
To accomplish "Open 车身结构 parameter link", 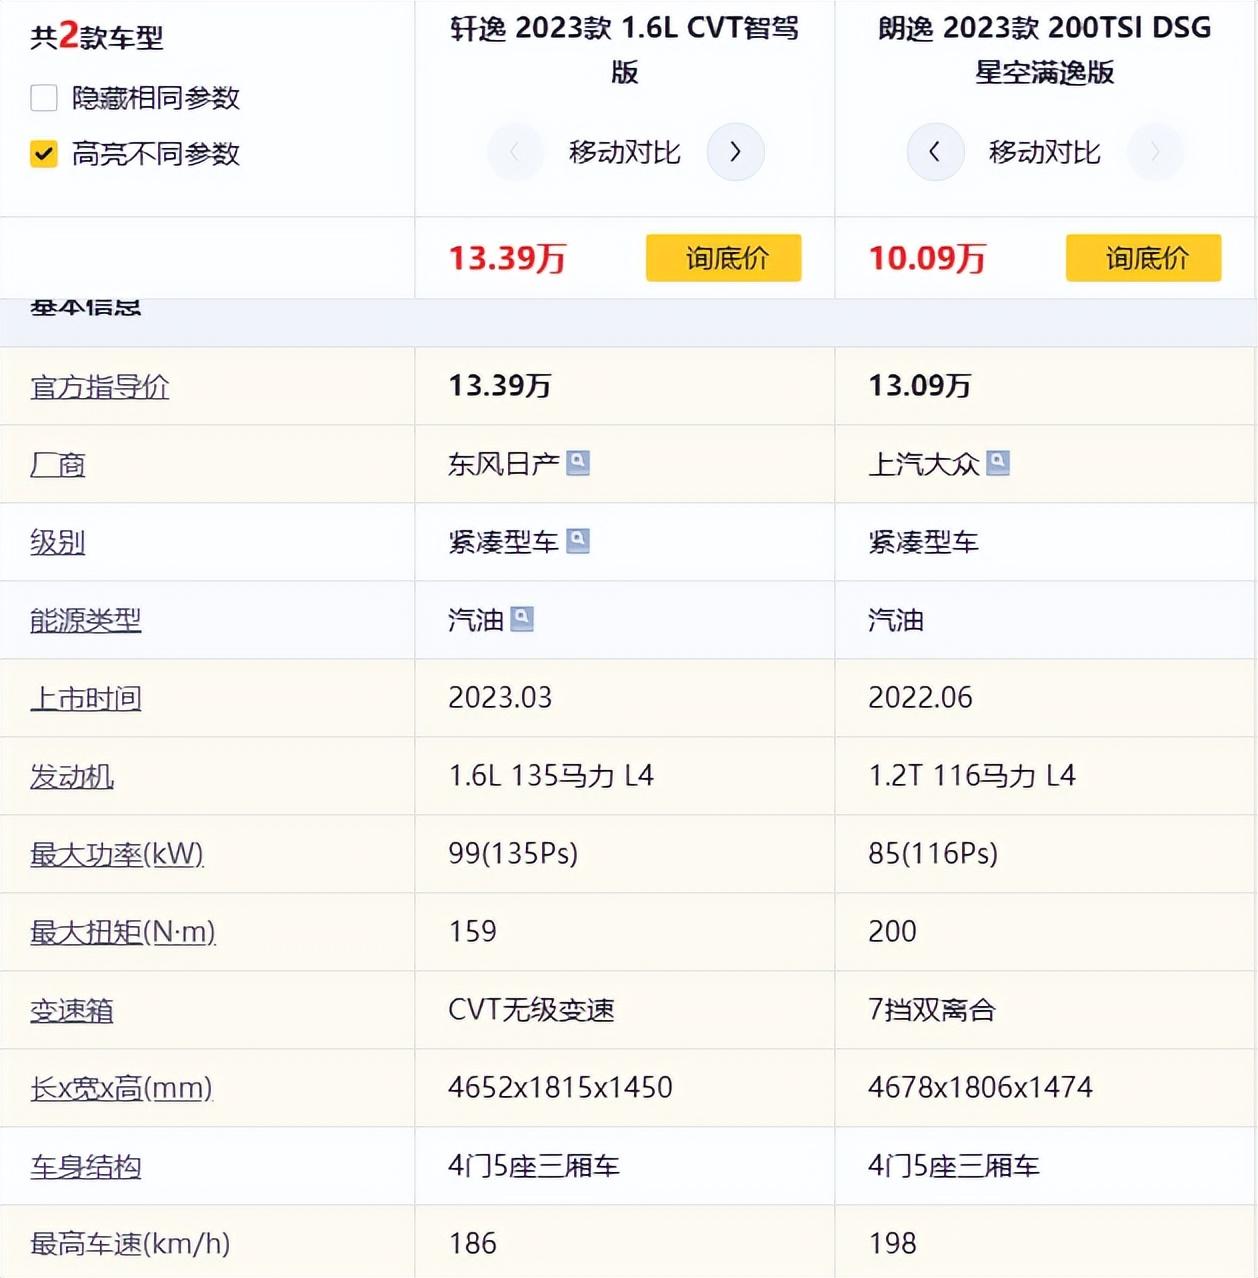I will [x=86, y=1166].
